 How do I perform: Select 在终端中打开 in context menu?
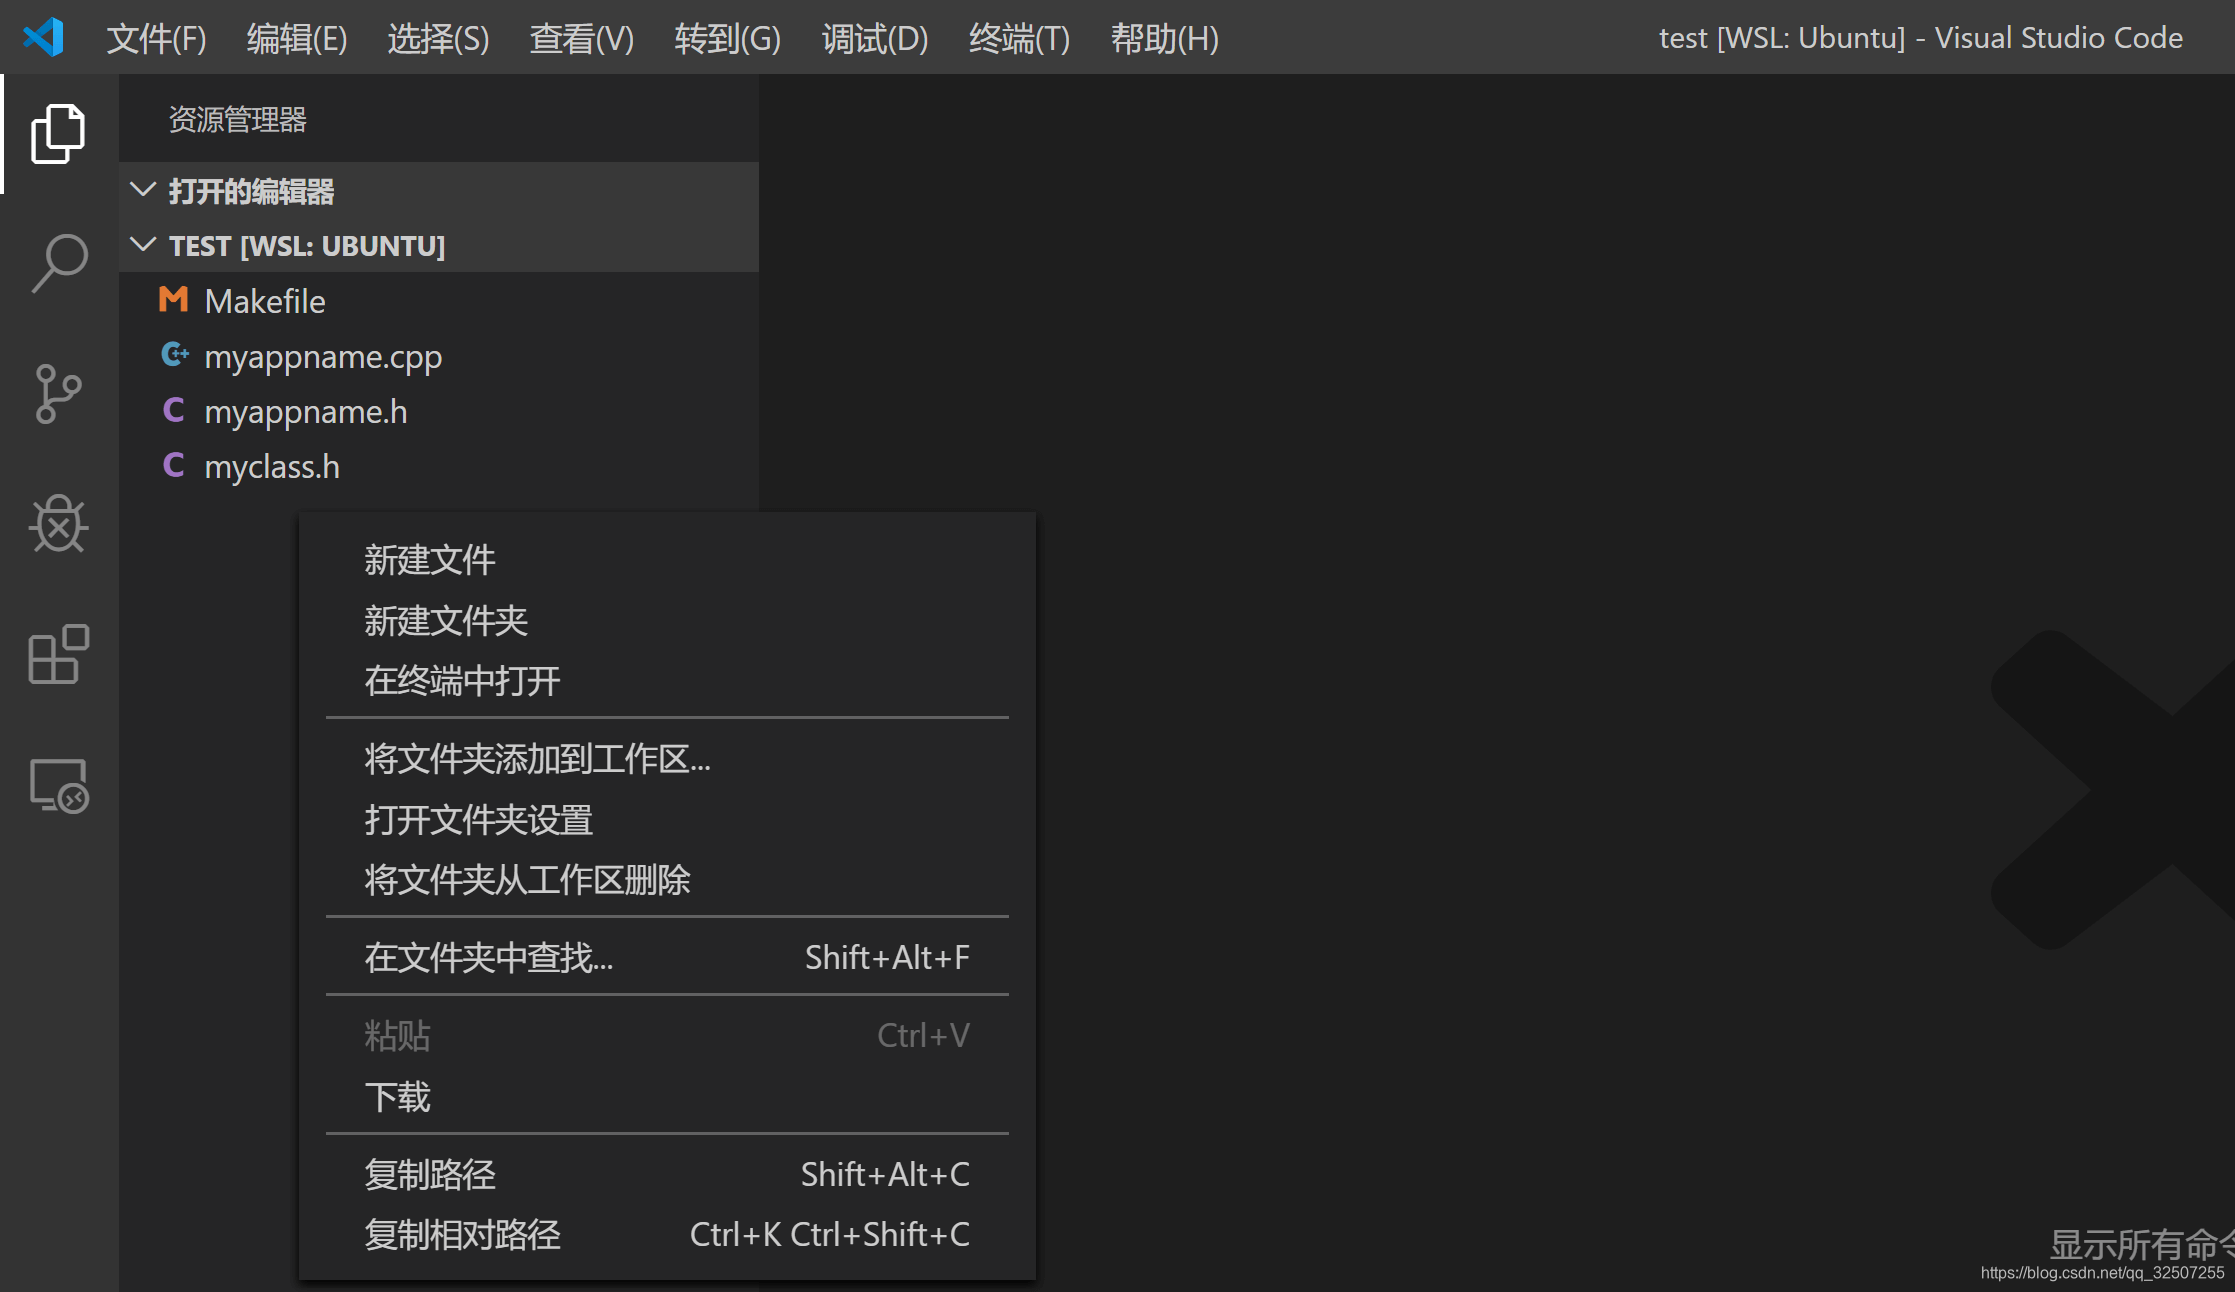tap(667, 681)
